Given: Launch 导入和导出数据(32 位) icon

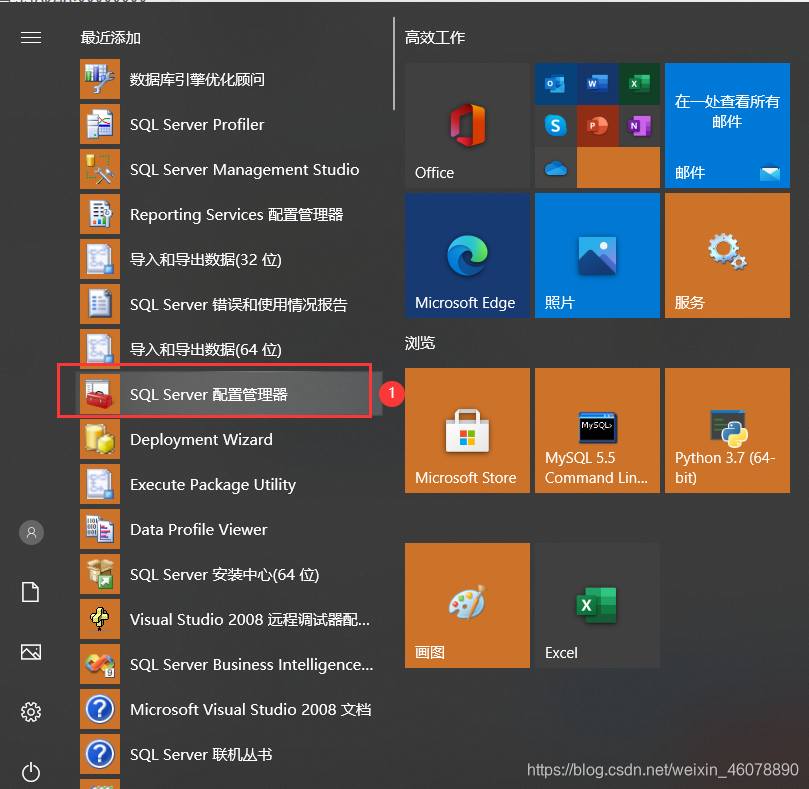Looking at the screenshot, I should pyautogui.click(x=100, y=259).
